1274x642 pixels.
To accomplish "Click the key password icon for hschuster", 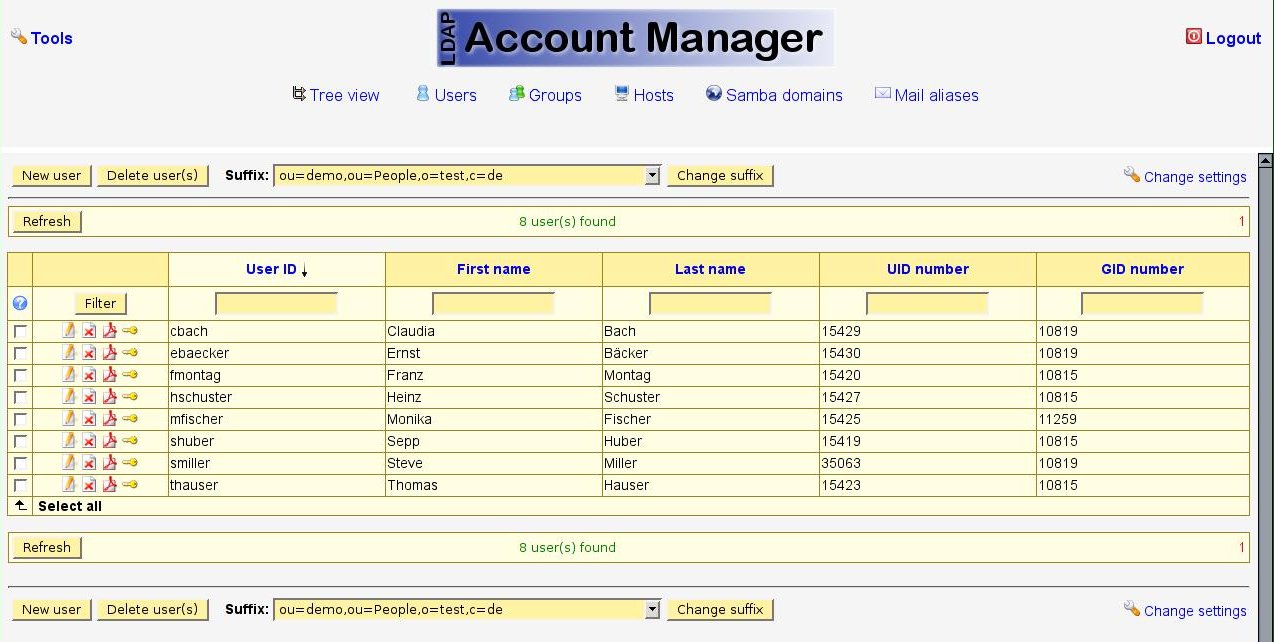I will point(130,397).
